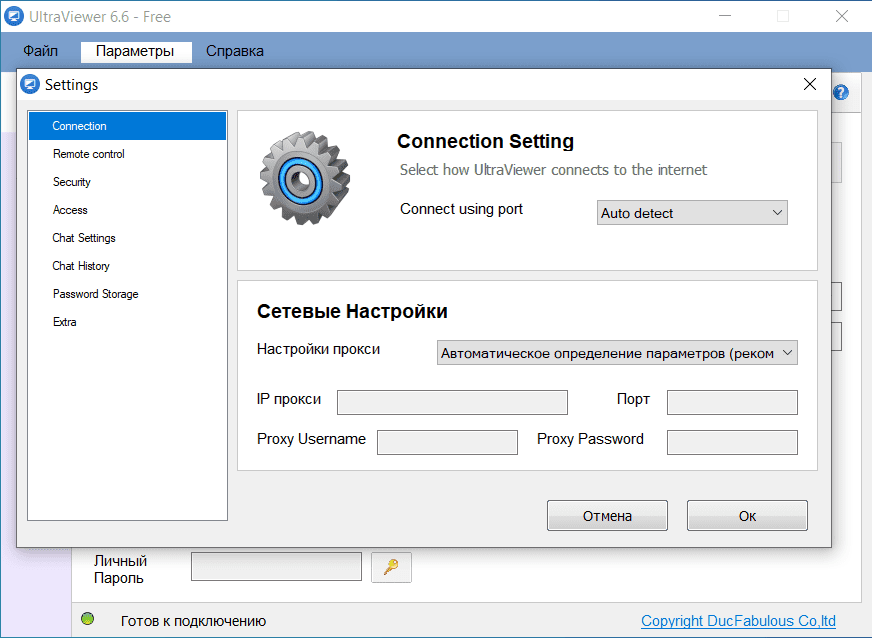Screen dimensions: 872x638
Task: Select the Chat History section
Action: click(x=81, y=266)
